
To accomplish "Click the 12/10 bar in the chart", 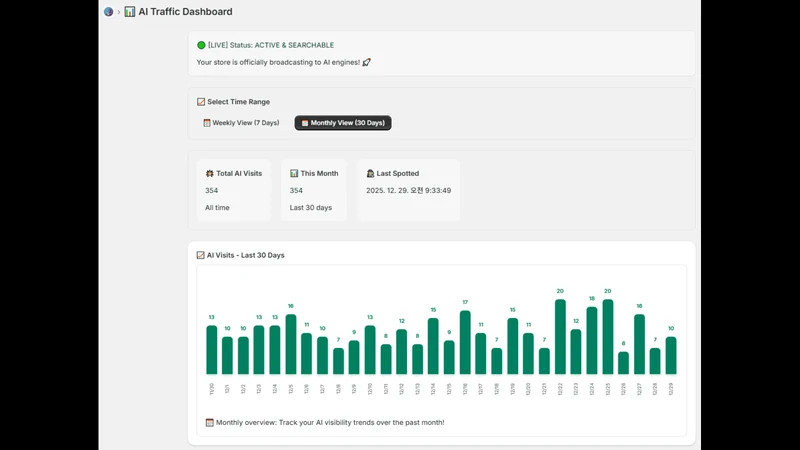I will [370, 350].
